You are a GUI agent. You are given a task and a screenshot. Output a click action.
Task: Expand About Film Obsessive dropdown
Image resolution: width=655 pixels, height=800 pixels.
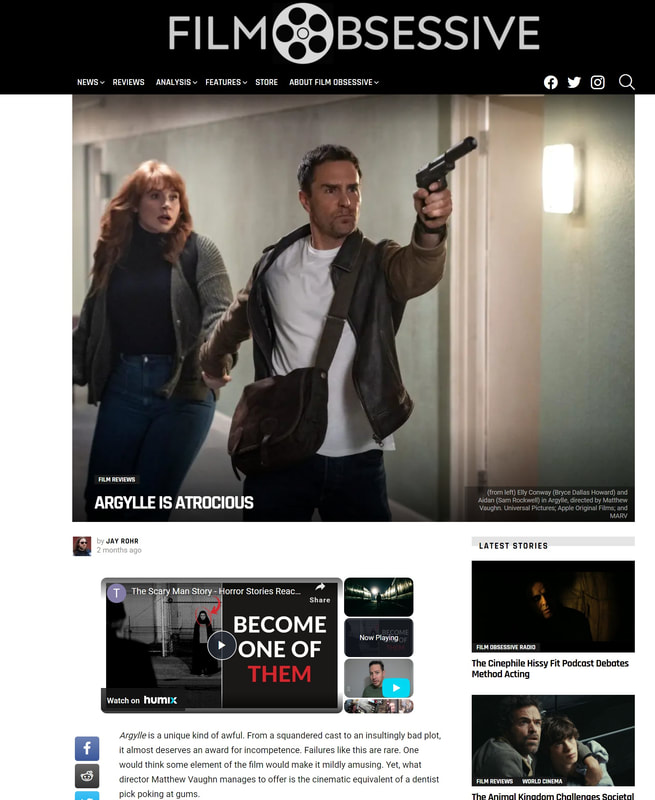(x=334, y=82)
